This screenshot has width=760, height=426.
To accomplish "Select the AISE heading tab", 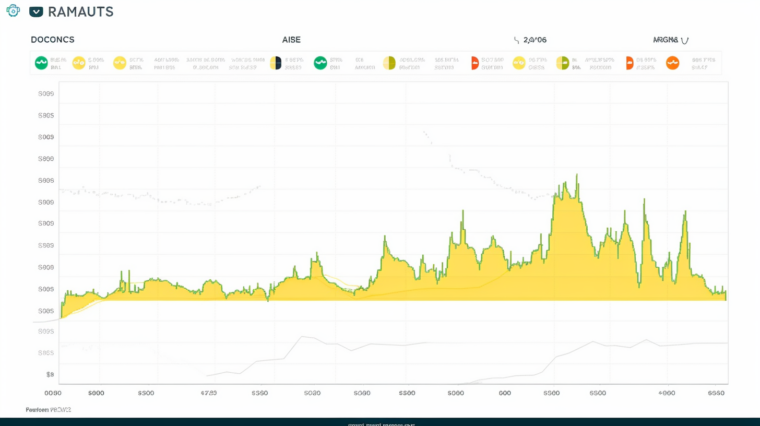I will click(292, 40).
